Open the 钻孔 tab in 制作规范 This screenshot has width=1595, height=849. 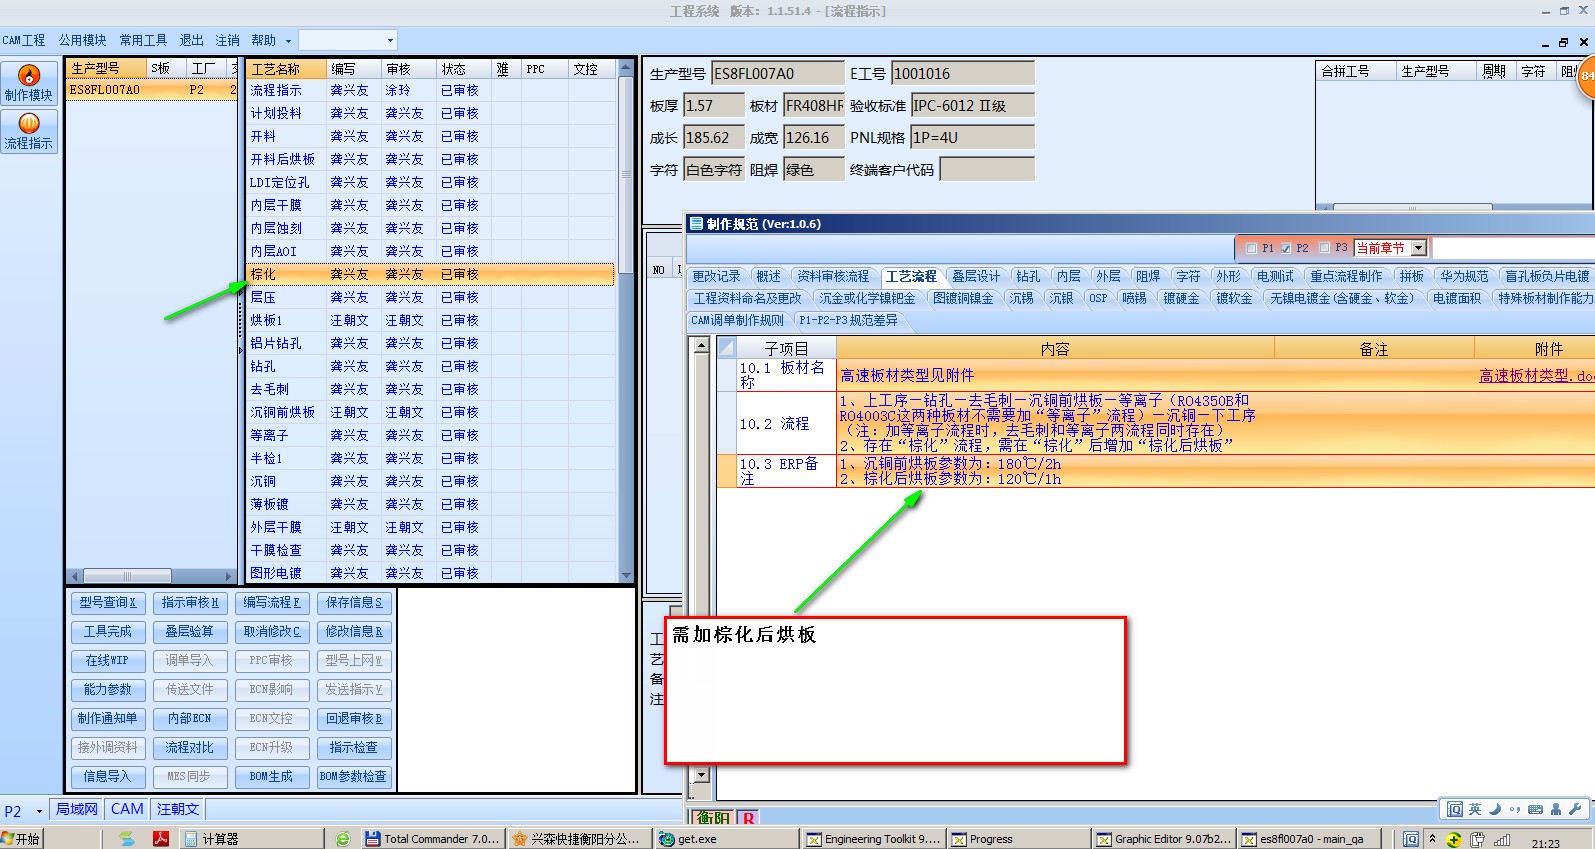(1028, 276)
